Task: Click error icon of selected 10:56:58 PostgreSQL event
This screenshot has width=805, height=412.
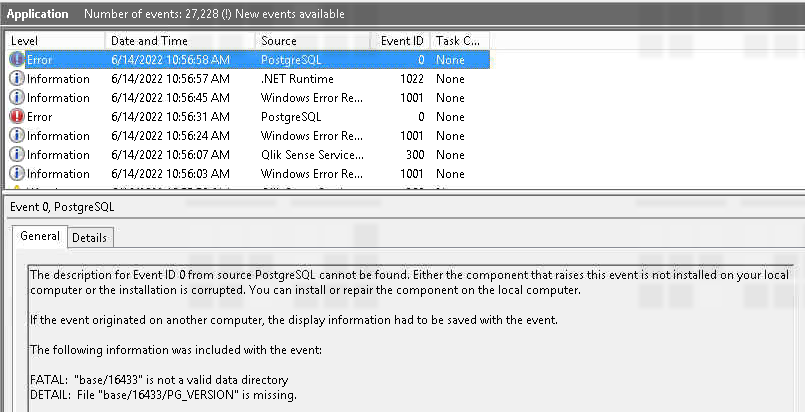Action: [x=17, y=60]
